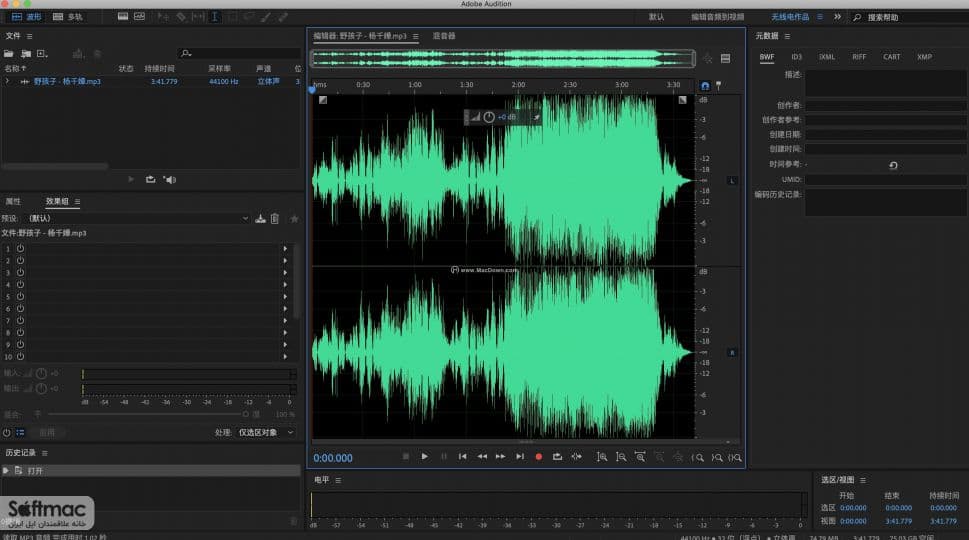Open effect menu arrow for slot 1
Viewport: 969px width, 540px height.
point(285,248)
